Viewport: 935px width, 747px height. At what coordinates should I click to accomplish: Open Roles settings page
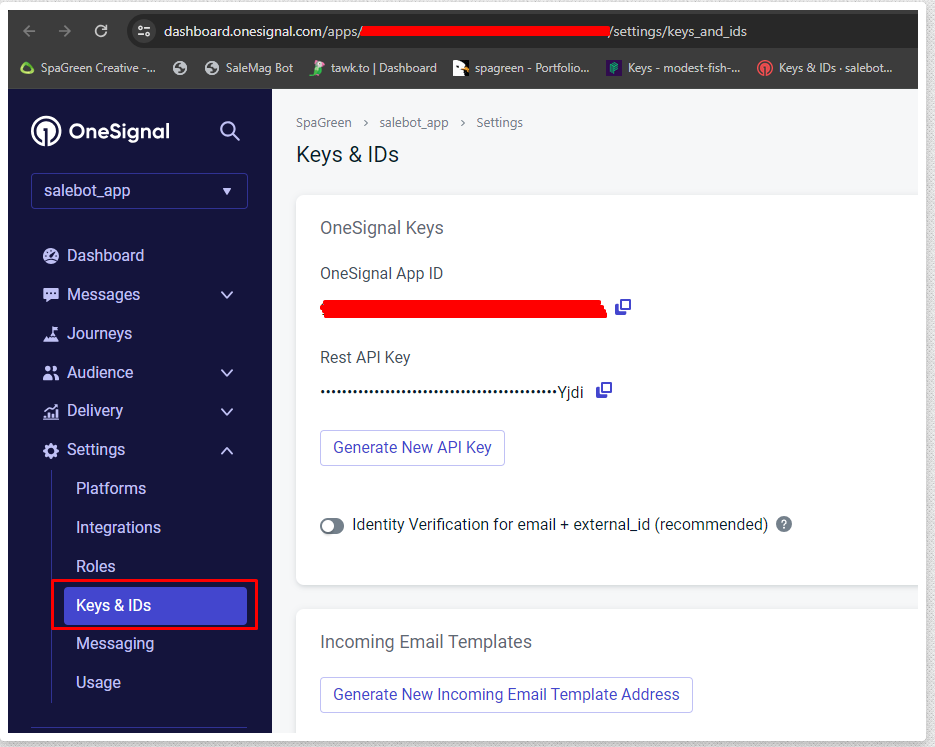pyautogui.click(x=95, y=566)
